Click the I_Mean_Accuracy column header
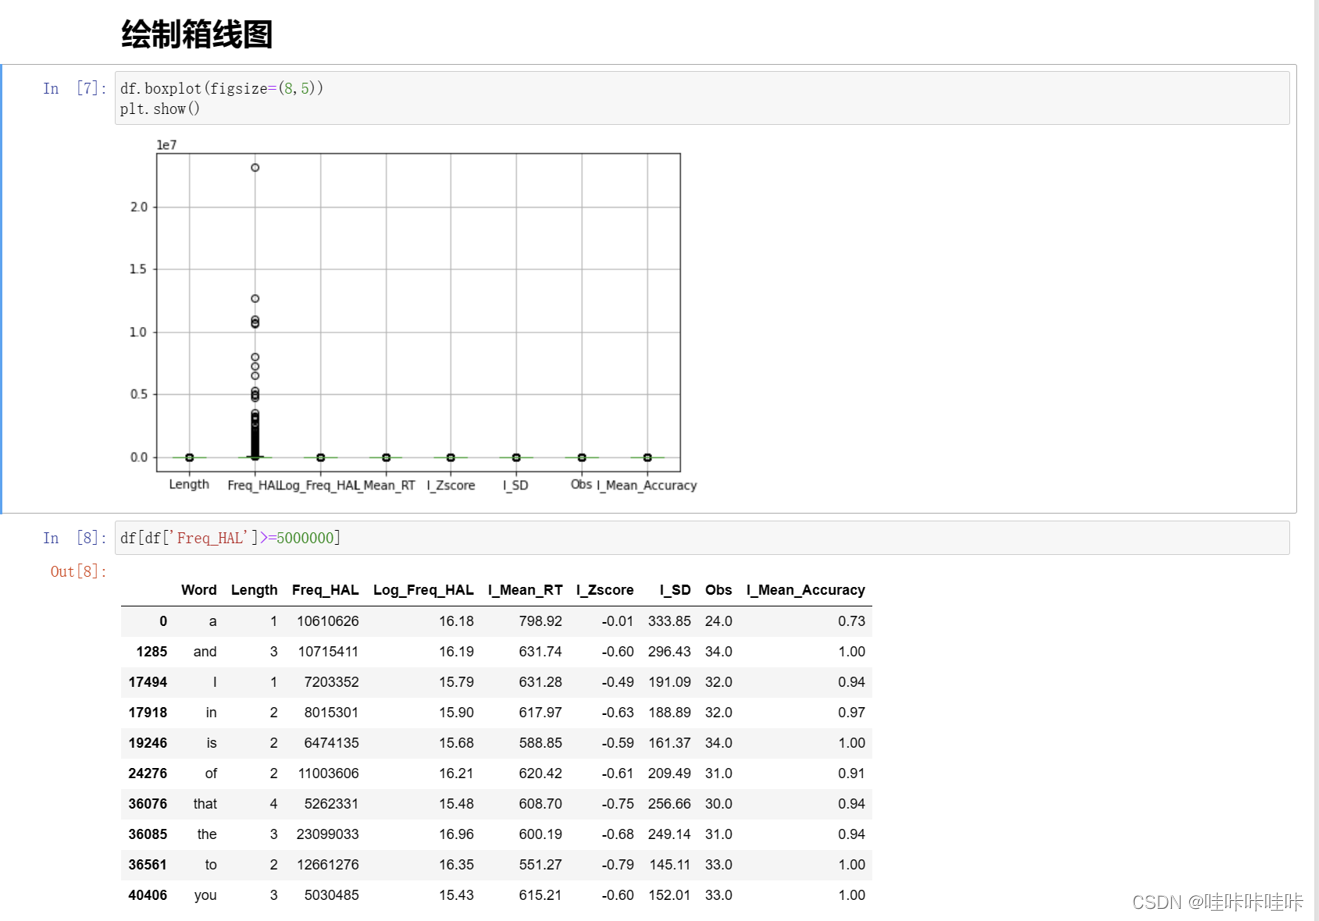Screen dimensions: 1319x921 806,590
